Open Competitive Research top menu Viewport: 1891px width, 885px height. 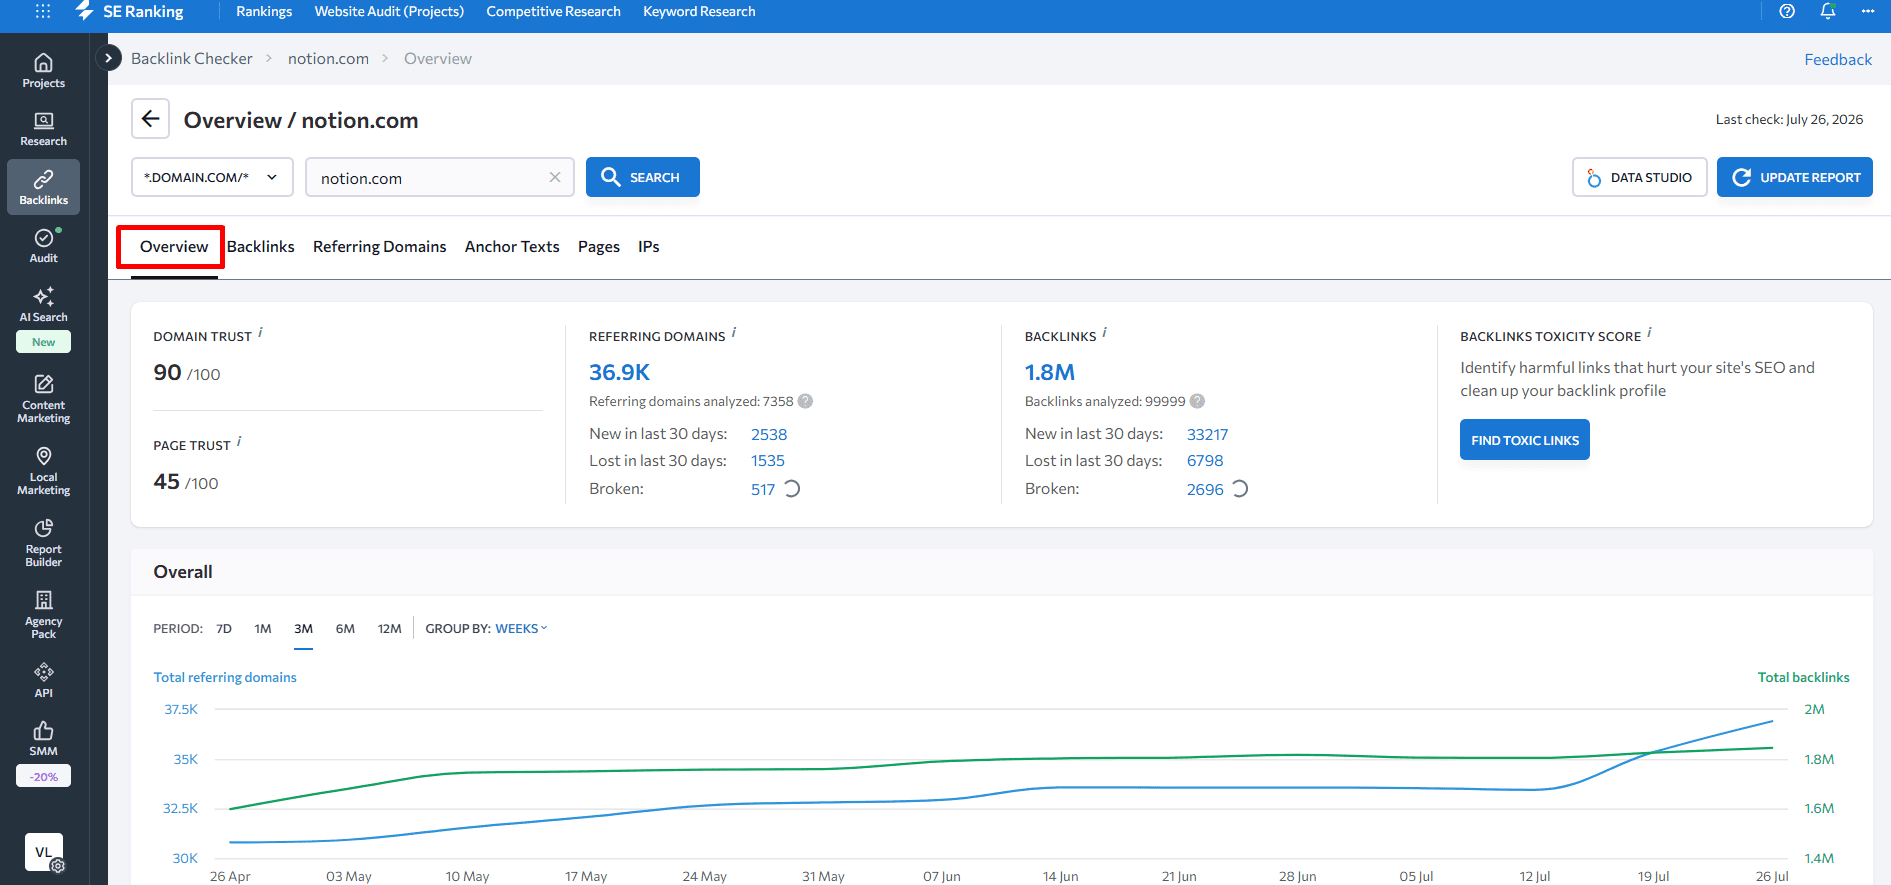(x=553, y=11)
